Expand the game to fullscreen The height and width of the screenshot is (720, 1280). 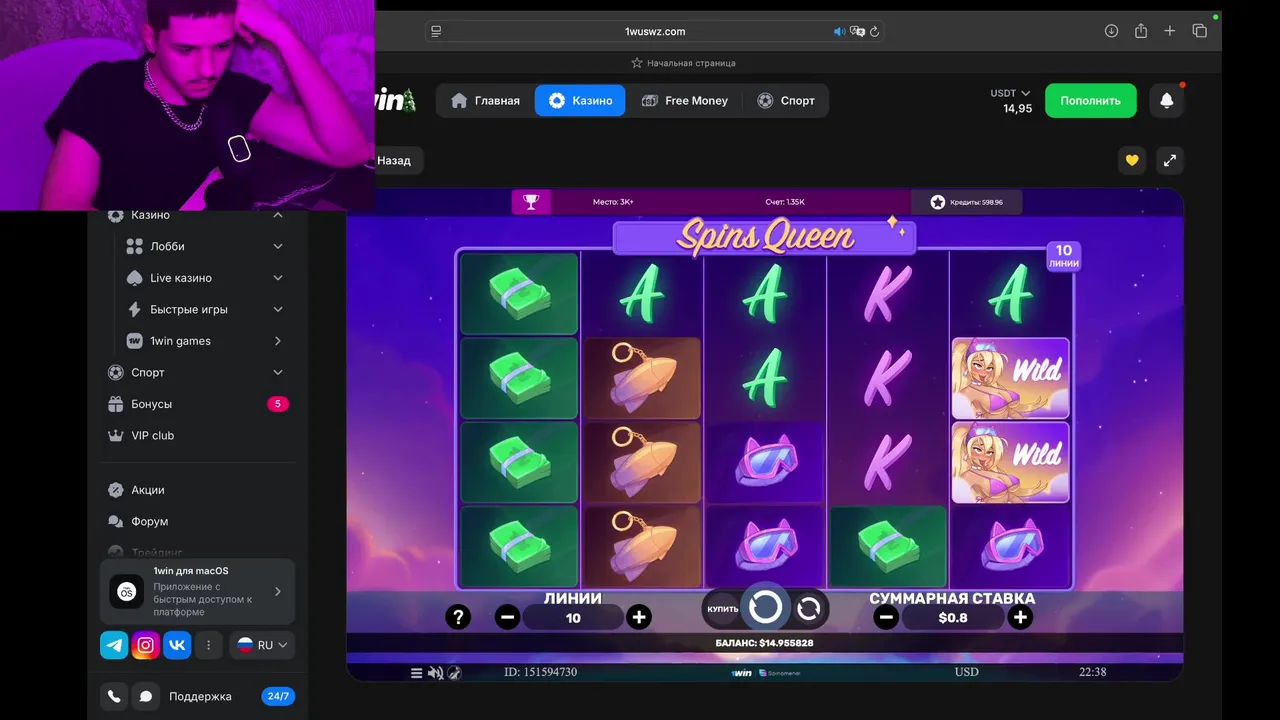coord(1170,160)
